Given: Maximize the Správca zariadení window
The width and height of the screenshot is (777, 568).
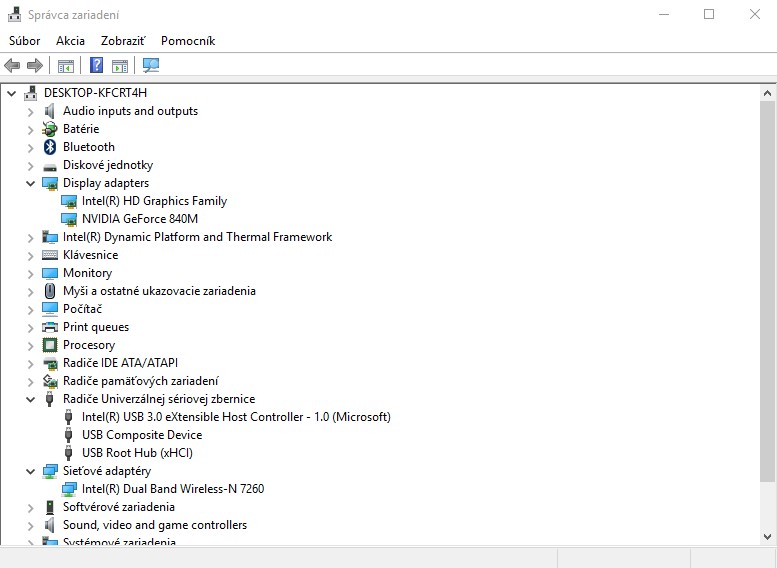Looking at the screenshot, I should pos(709,14).
